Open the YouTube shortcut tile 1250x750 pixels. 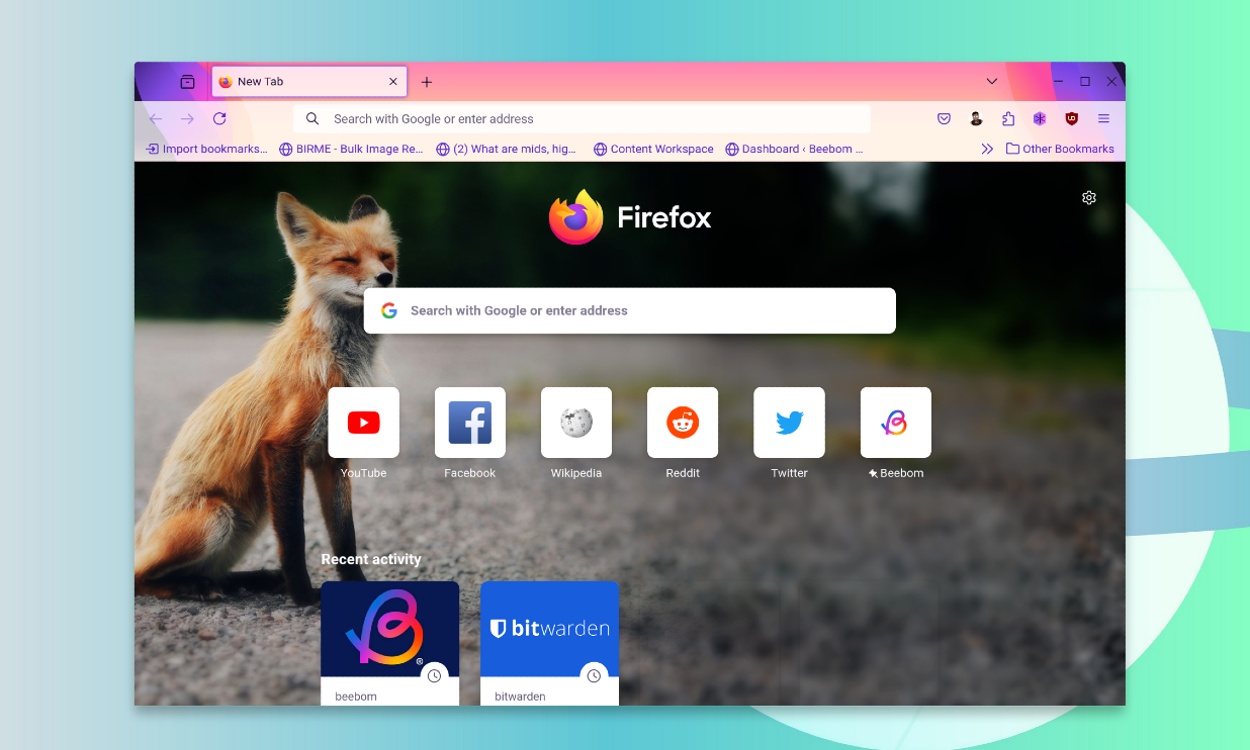click(363, 422)
